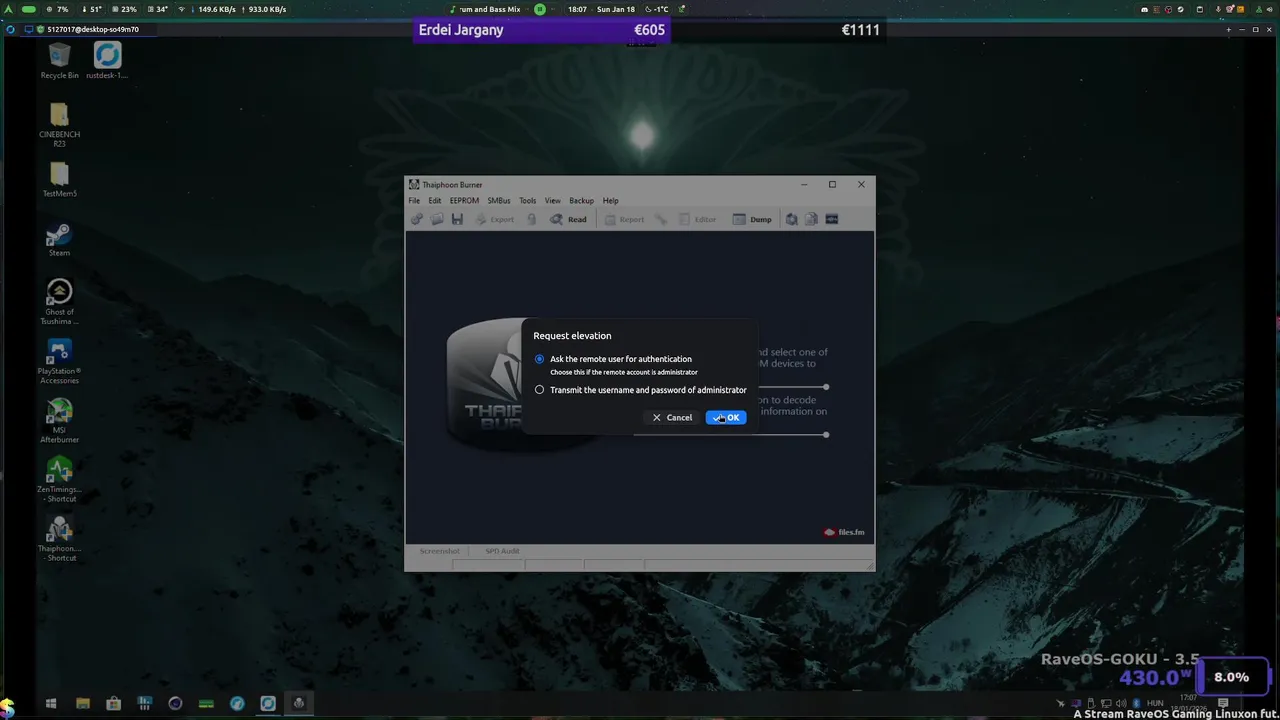Open CINEBENCH R23 folder icon
The height and width of the screenshot is (720, 1280).
(59, 125)
